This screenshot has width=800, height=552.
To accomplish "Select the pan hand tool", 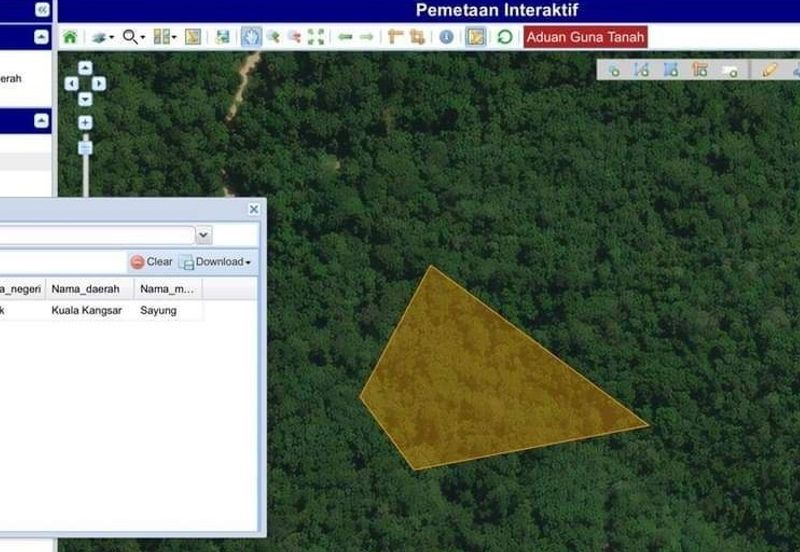I will click(250, 37).
